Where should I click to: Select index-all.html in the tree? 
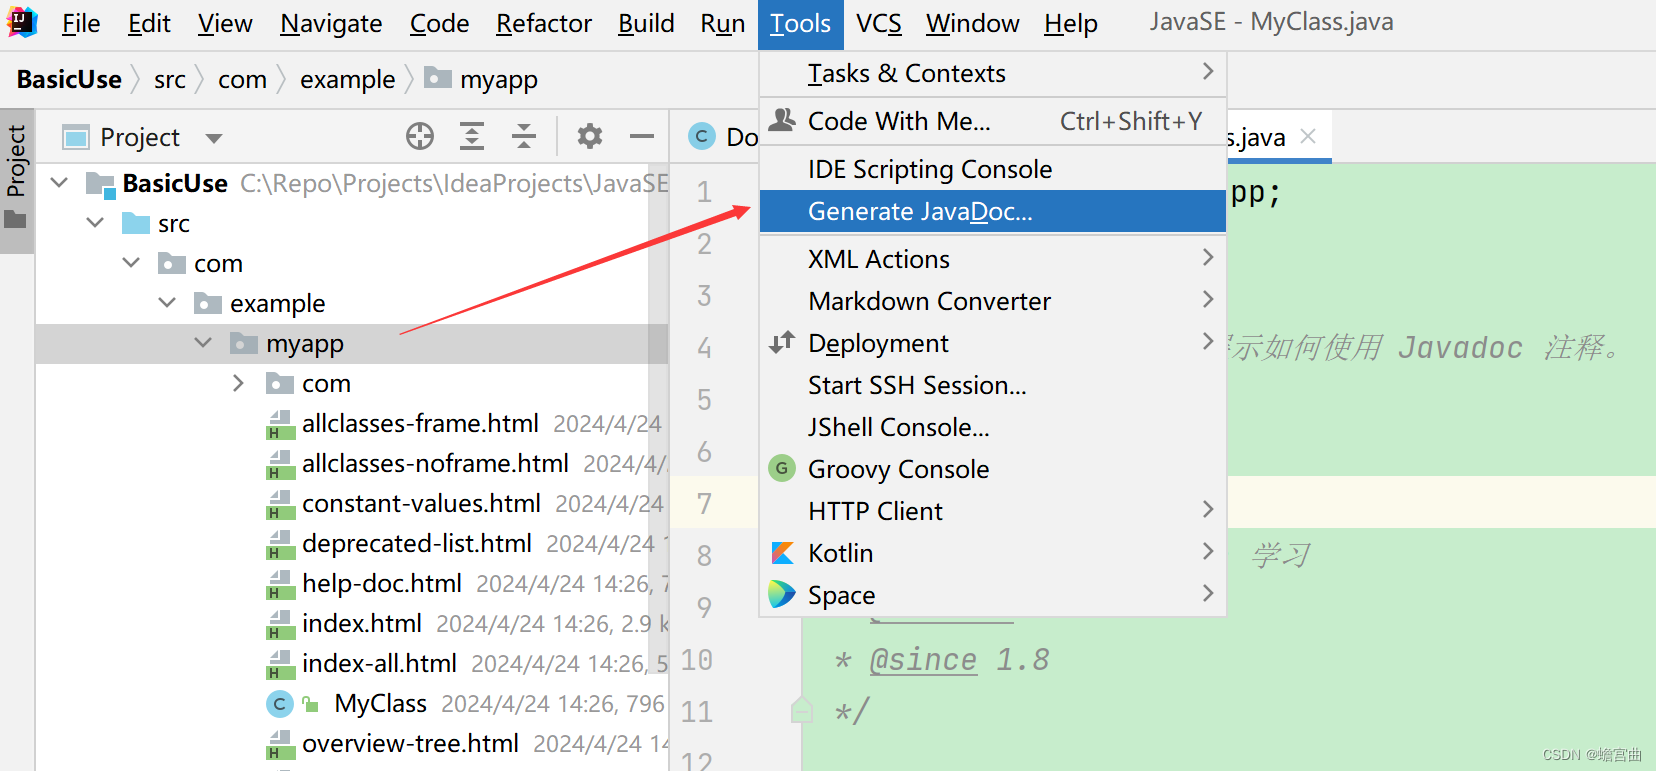pos(379,664)
